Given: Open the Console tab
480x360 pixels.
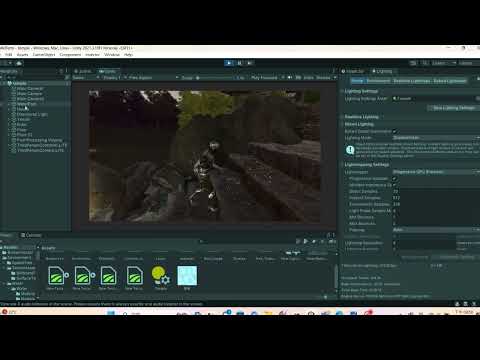Looking at the screenshot, I should [31, 235].
